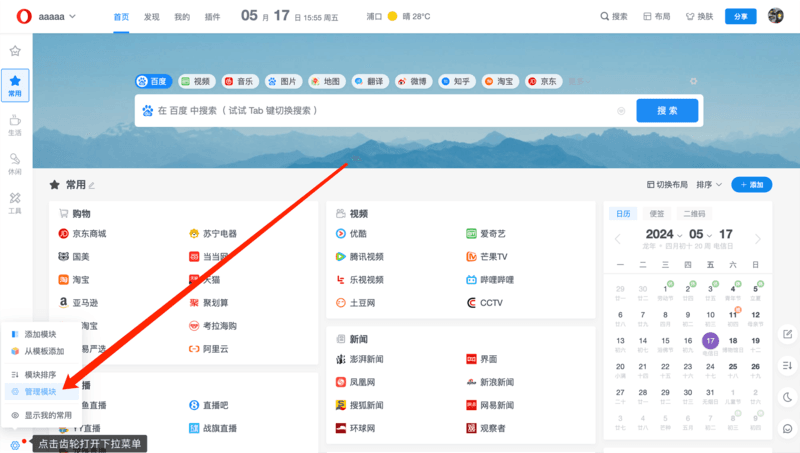The image size is (800, 453).
Task: Open the 亚马逊 link
Action: [x=79, y=303]
